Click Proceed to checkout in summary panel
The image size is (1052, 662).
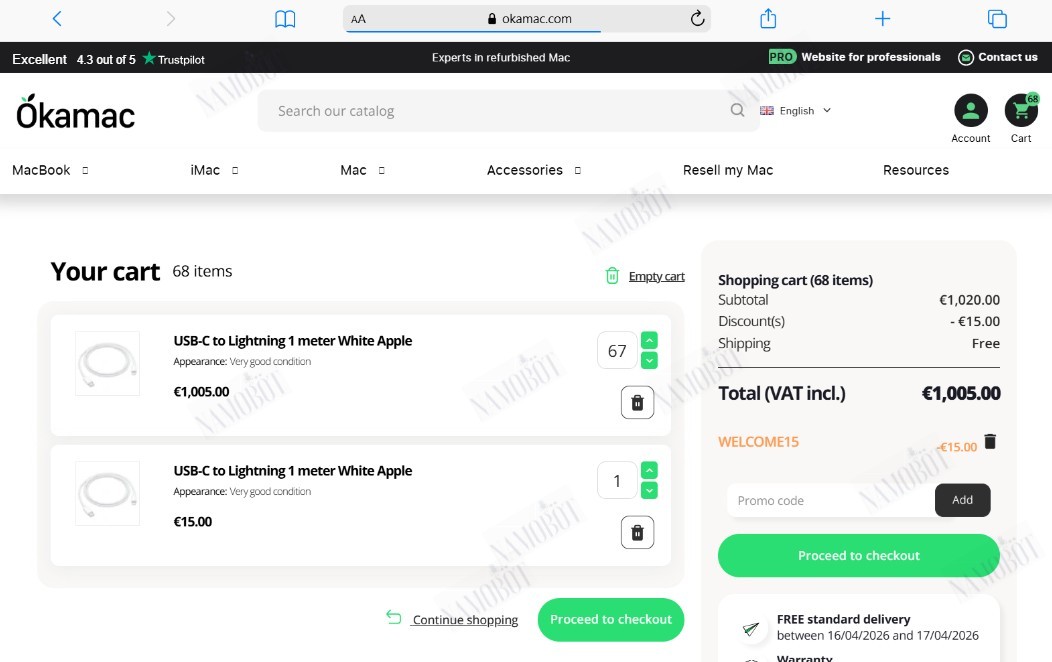859,555
